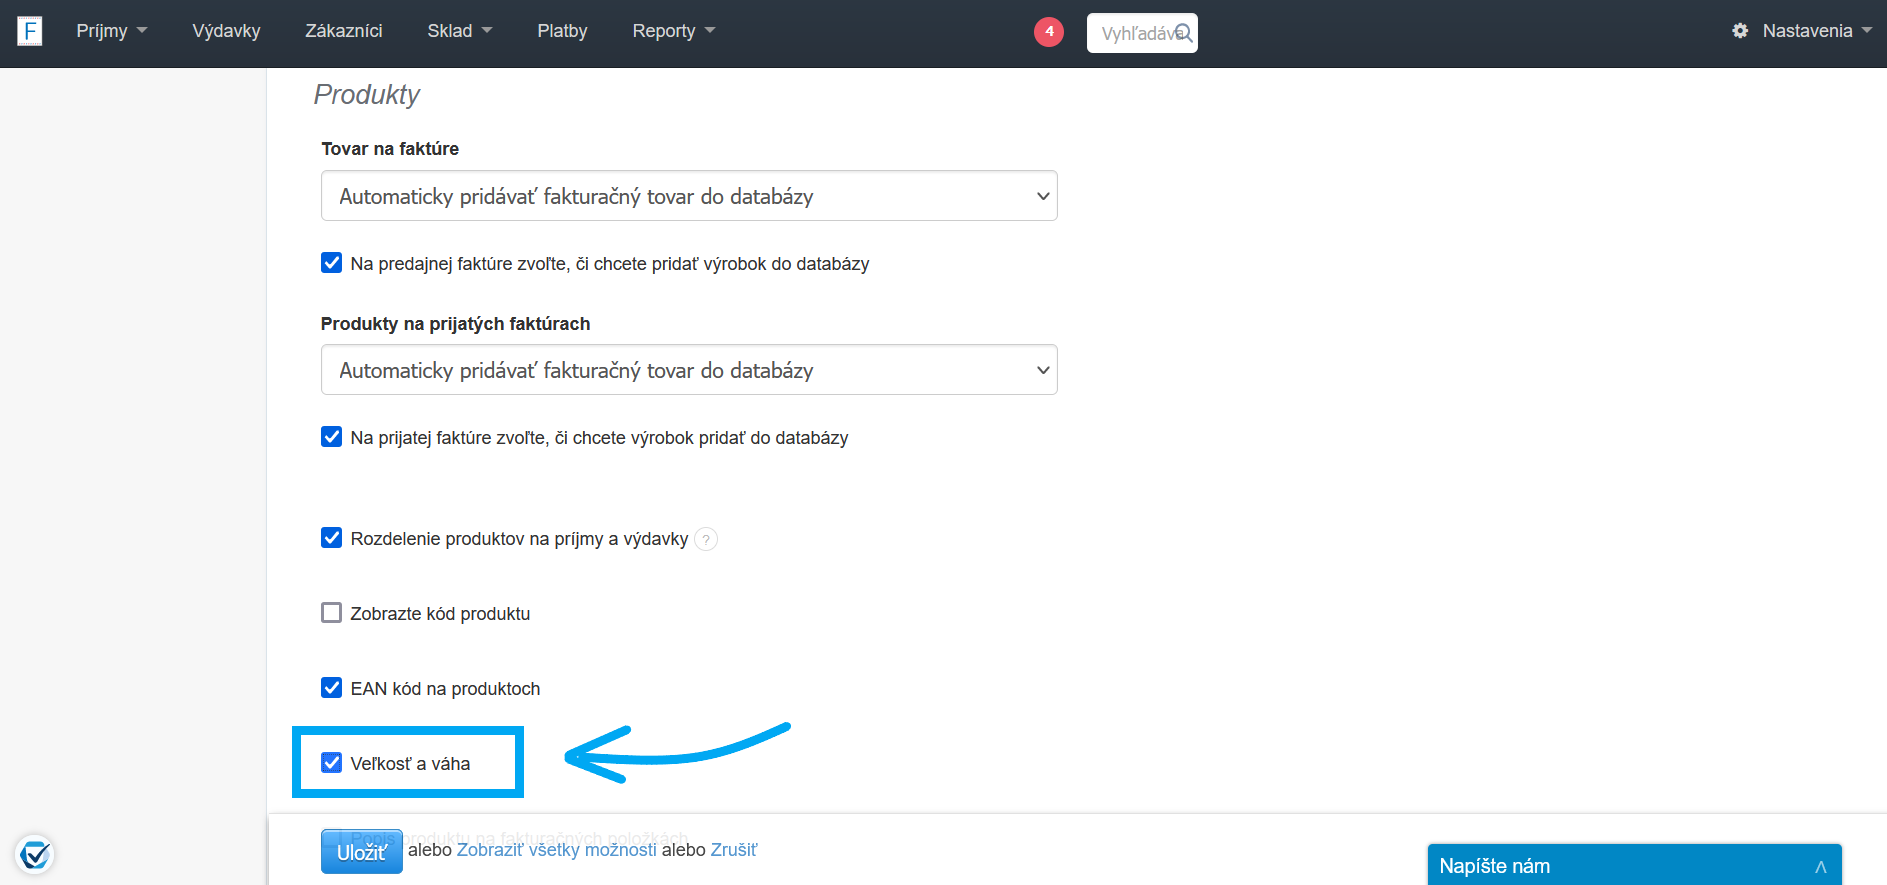Toggle 'EAN kód na produktoch' checkbox
Viewport: 1887px width, 885px height.
[332, 688]
